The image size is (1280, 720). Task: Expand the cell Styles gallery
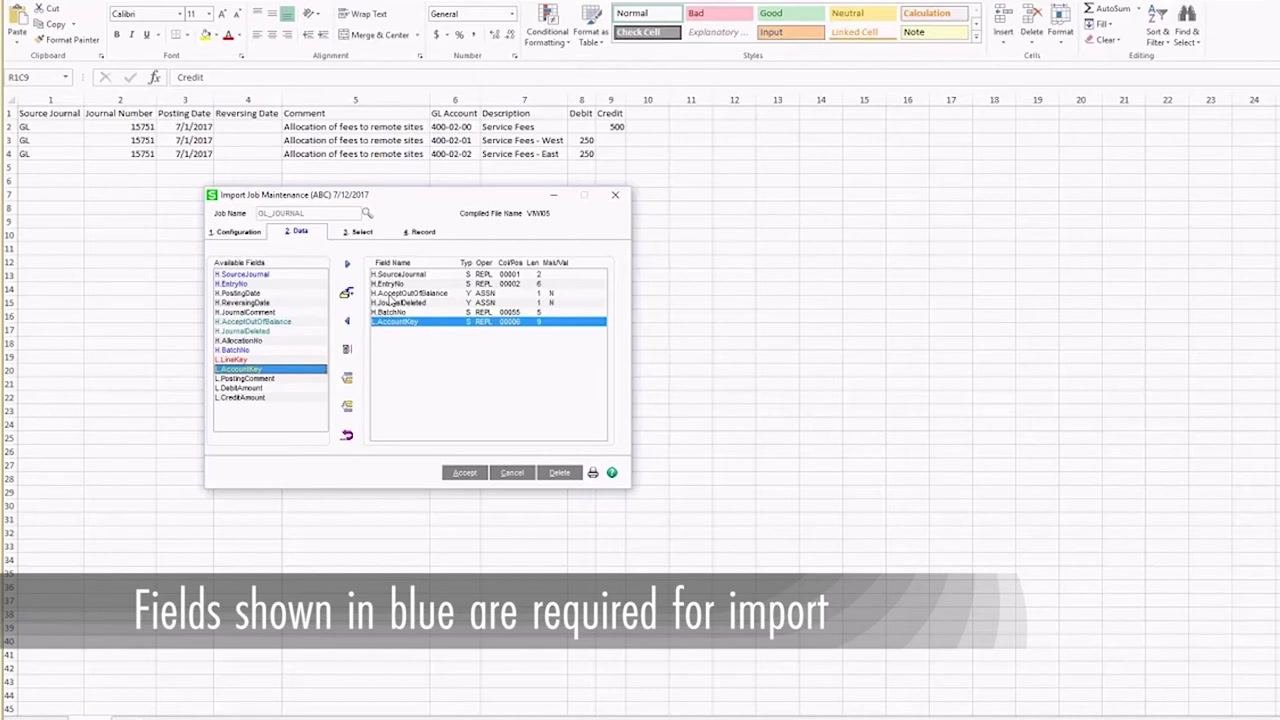point(976,37)
